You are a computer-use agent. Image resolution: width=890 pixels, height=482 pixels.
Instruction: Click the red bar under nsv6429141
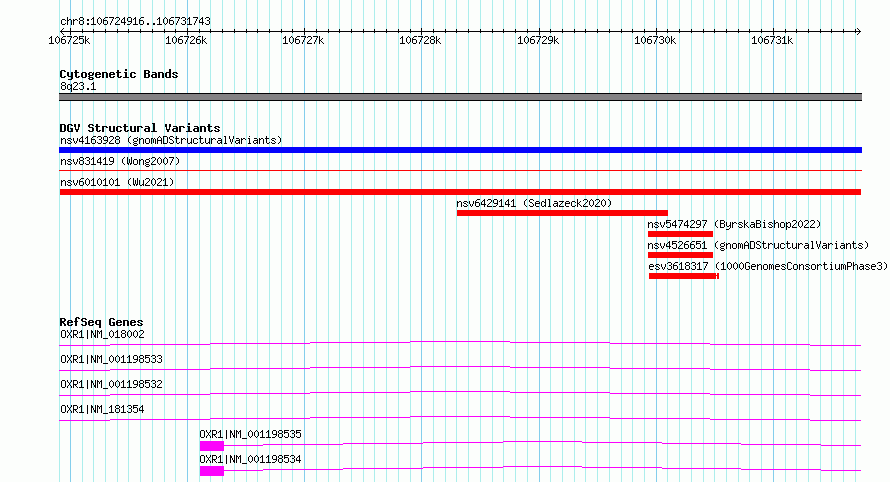point(562,213)
